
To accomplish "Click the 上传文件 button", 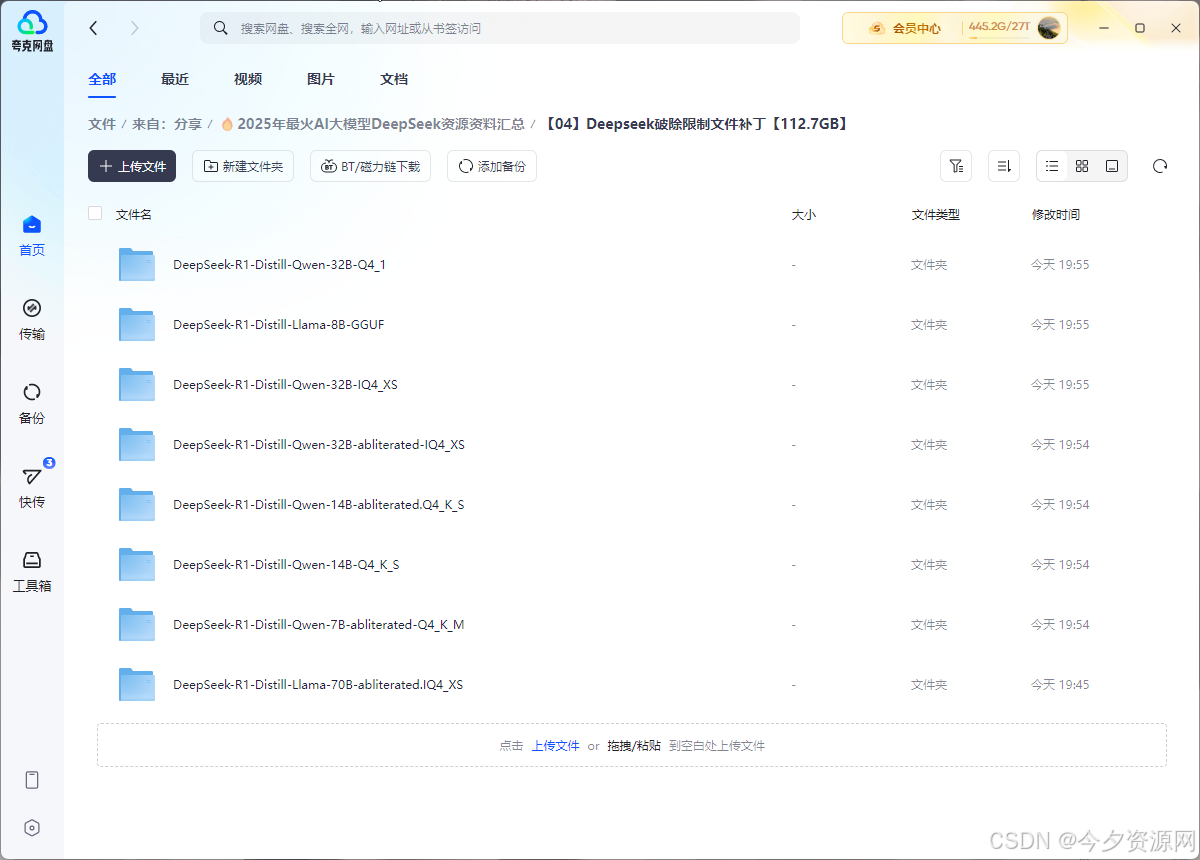I will pyautogui.click(x=132, y=166).
